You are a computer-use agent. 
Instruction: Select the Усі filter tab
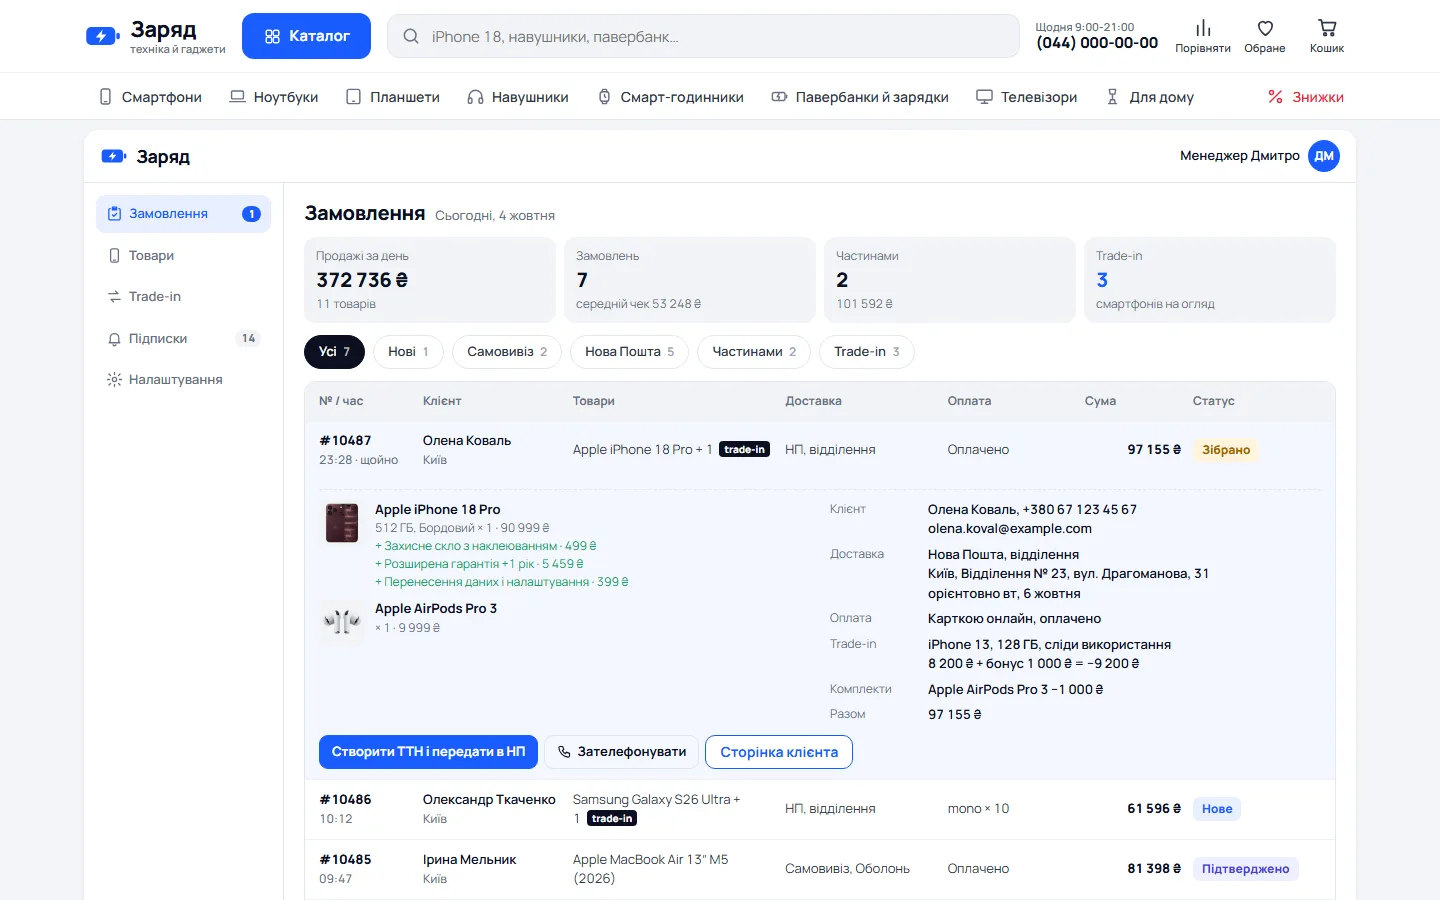(334, 352)
